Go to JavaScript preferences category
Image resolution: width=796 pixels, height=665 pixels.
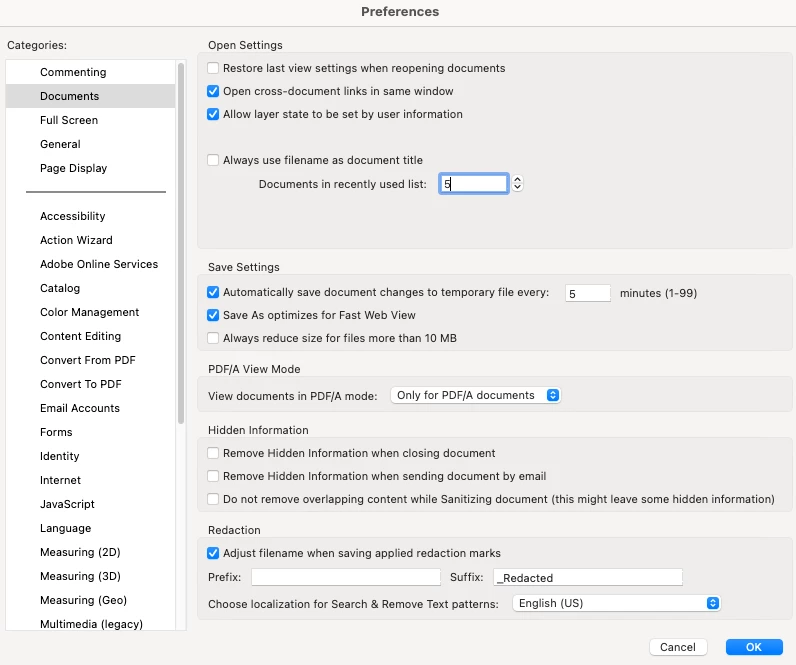[x=67, y=504]
